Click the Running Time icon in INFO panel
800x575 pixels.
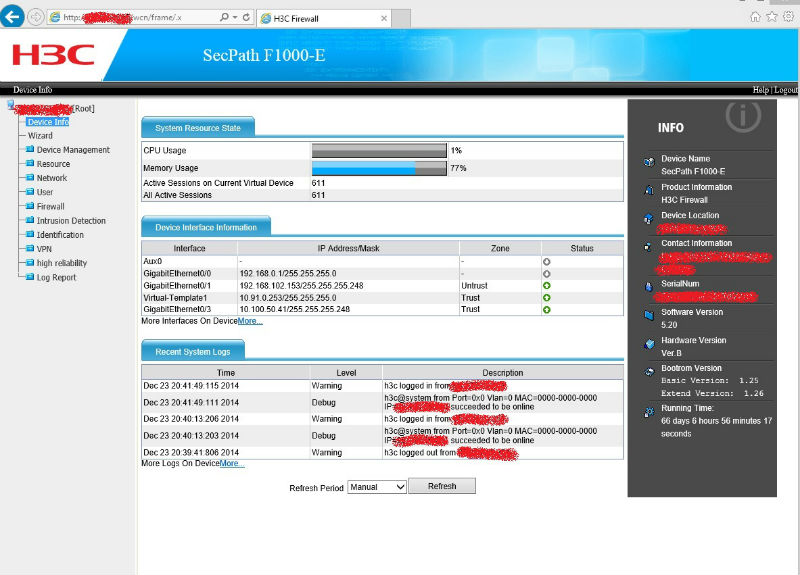[x=649, y=412]
